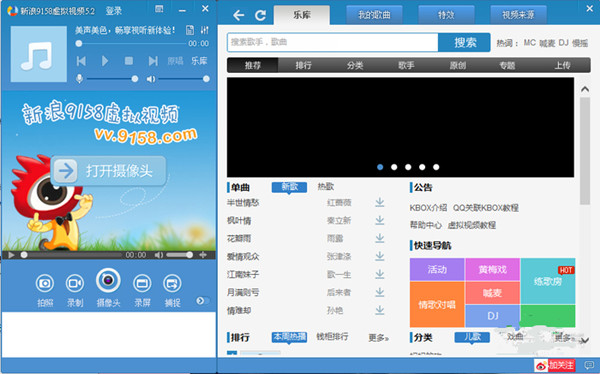Download the song 江南妹子
600x374 pixels.
click(380, 274)
